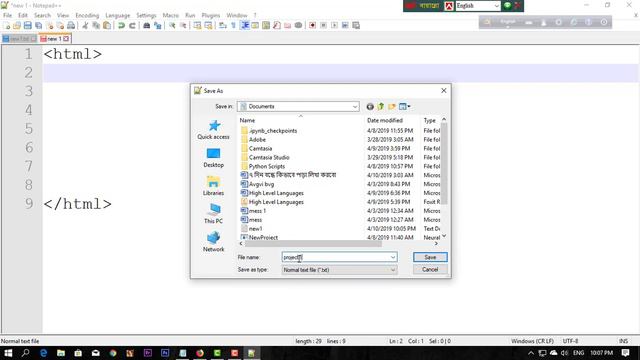Switch to the first document tab
The width and height of the screenshot is (640, 360).
pos(19,39)
